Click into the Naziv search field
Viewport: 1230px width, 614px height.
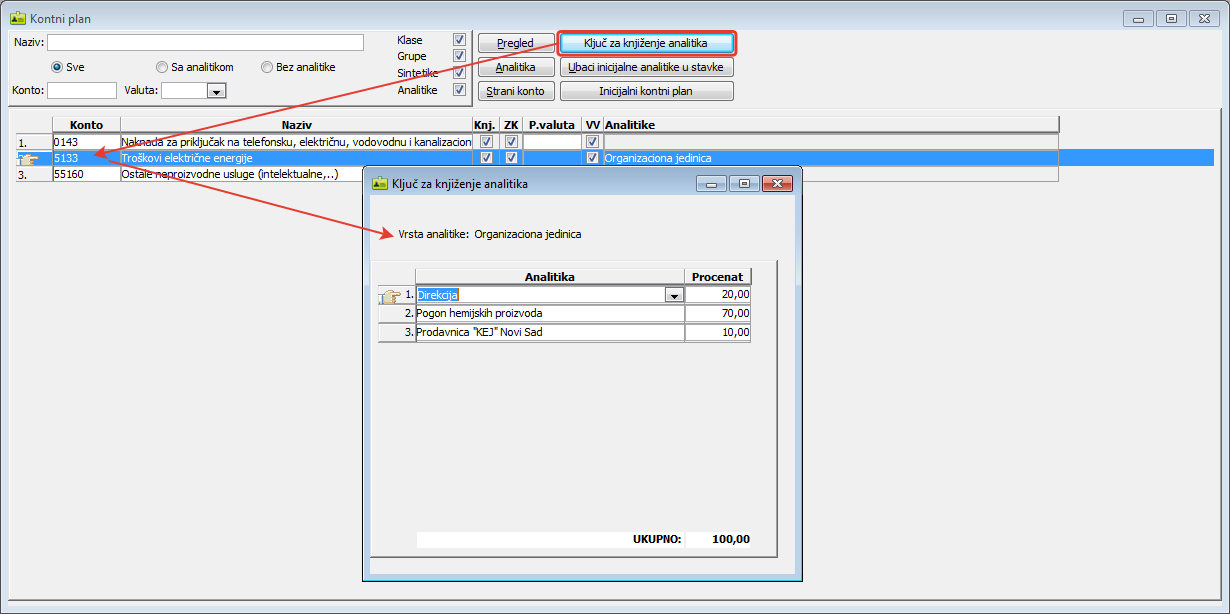pyautogui.click(x=205, y=42)
